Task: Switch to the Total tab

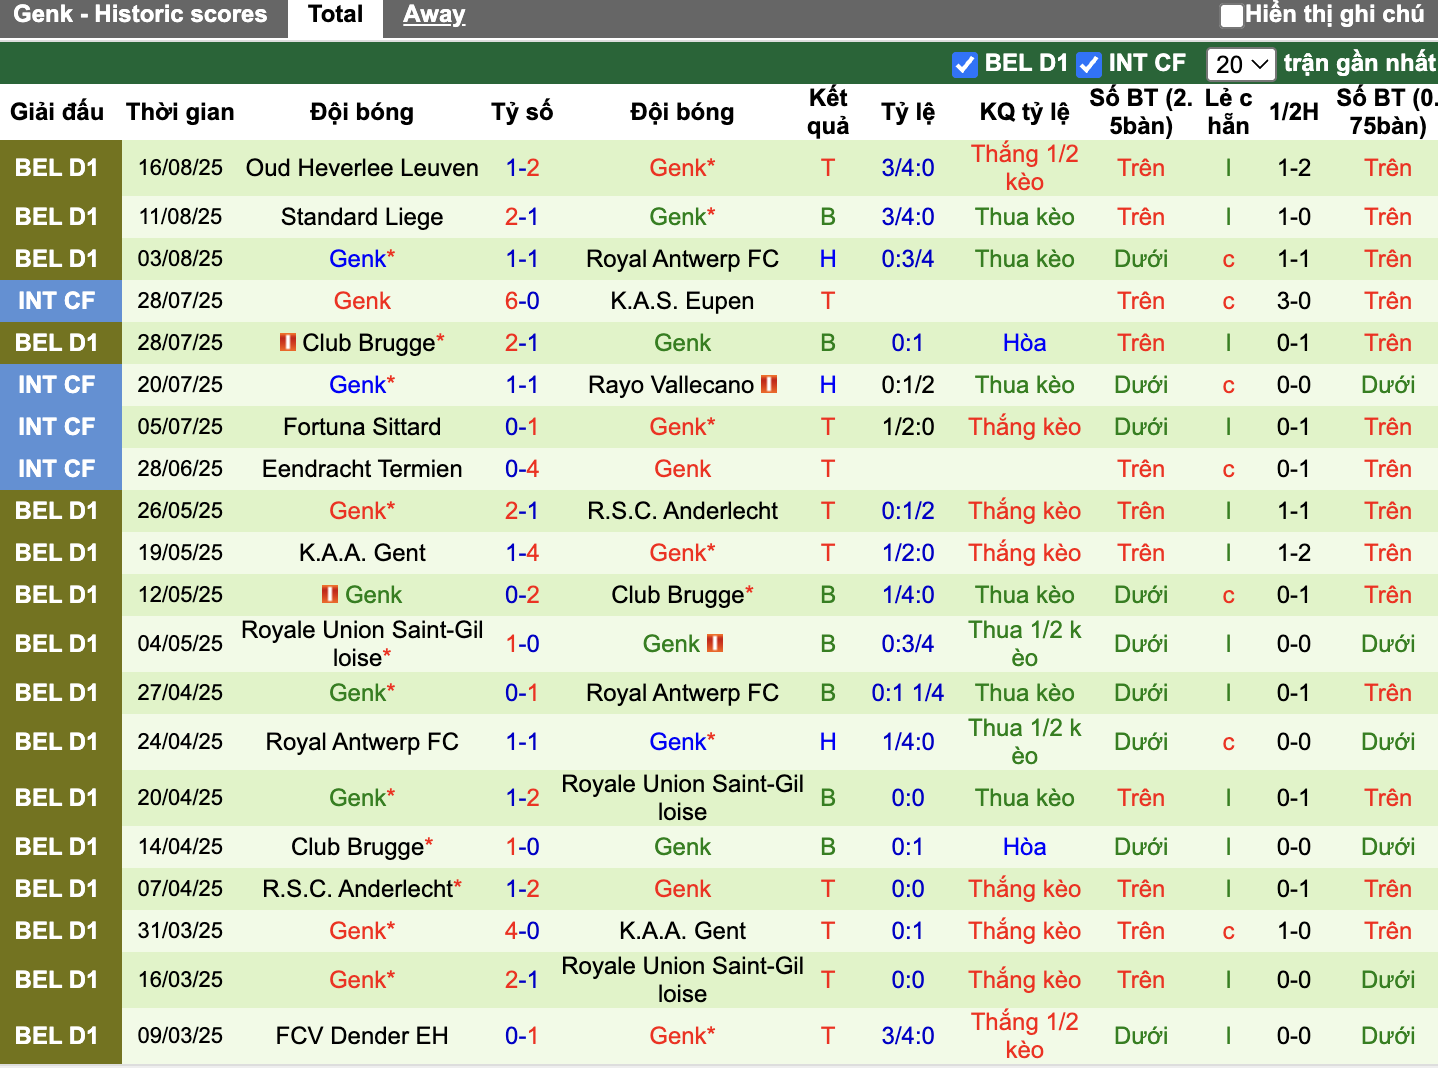Action: pos(335,15)
